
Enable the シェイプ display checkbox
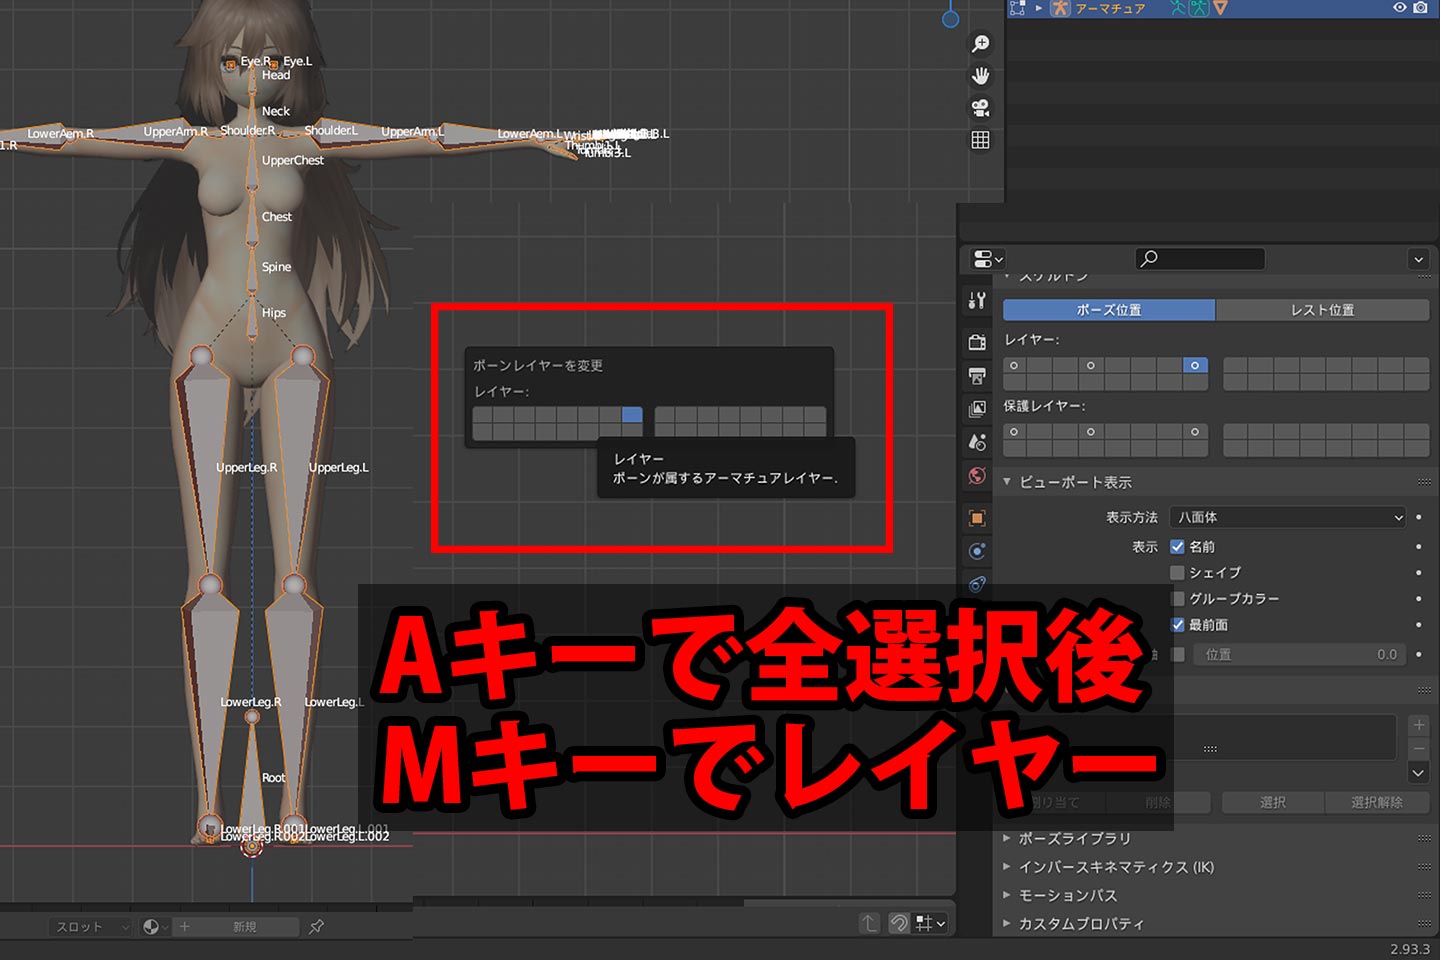(x=1177, y=572)
